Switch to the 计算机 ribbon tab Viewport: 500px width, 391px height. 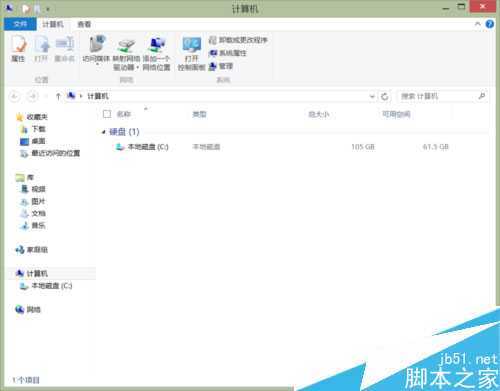pyautogui.click(x=53, y=24)
